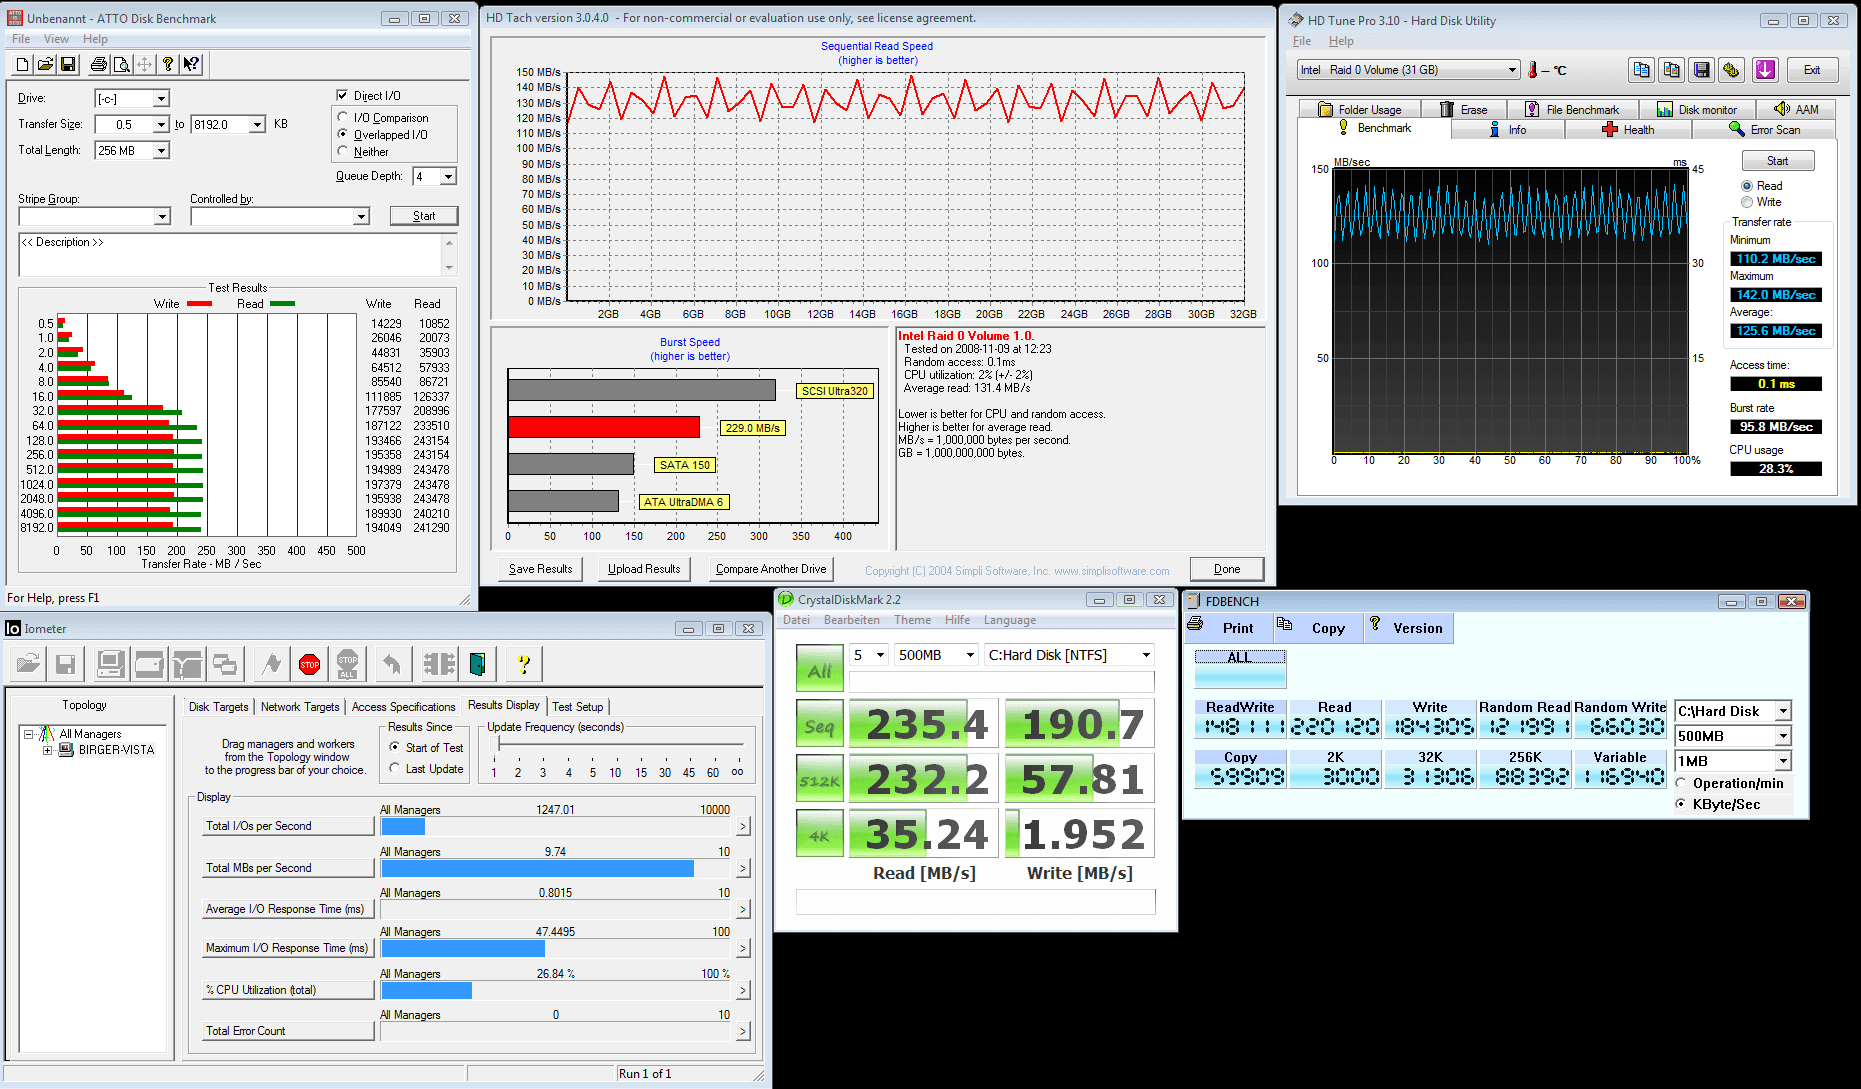The image size is (1861, 1089).
Task: Click Iometer STOP ALL tests icon
Action: [348, 664]
